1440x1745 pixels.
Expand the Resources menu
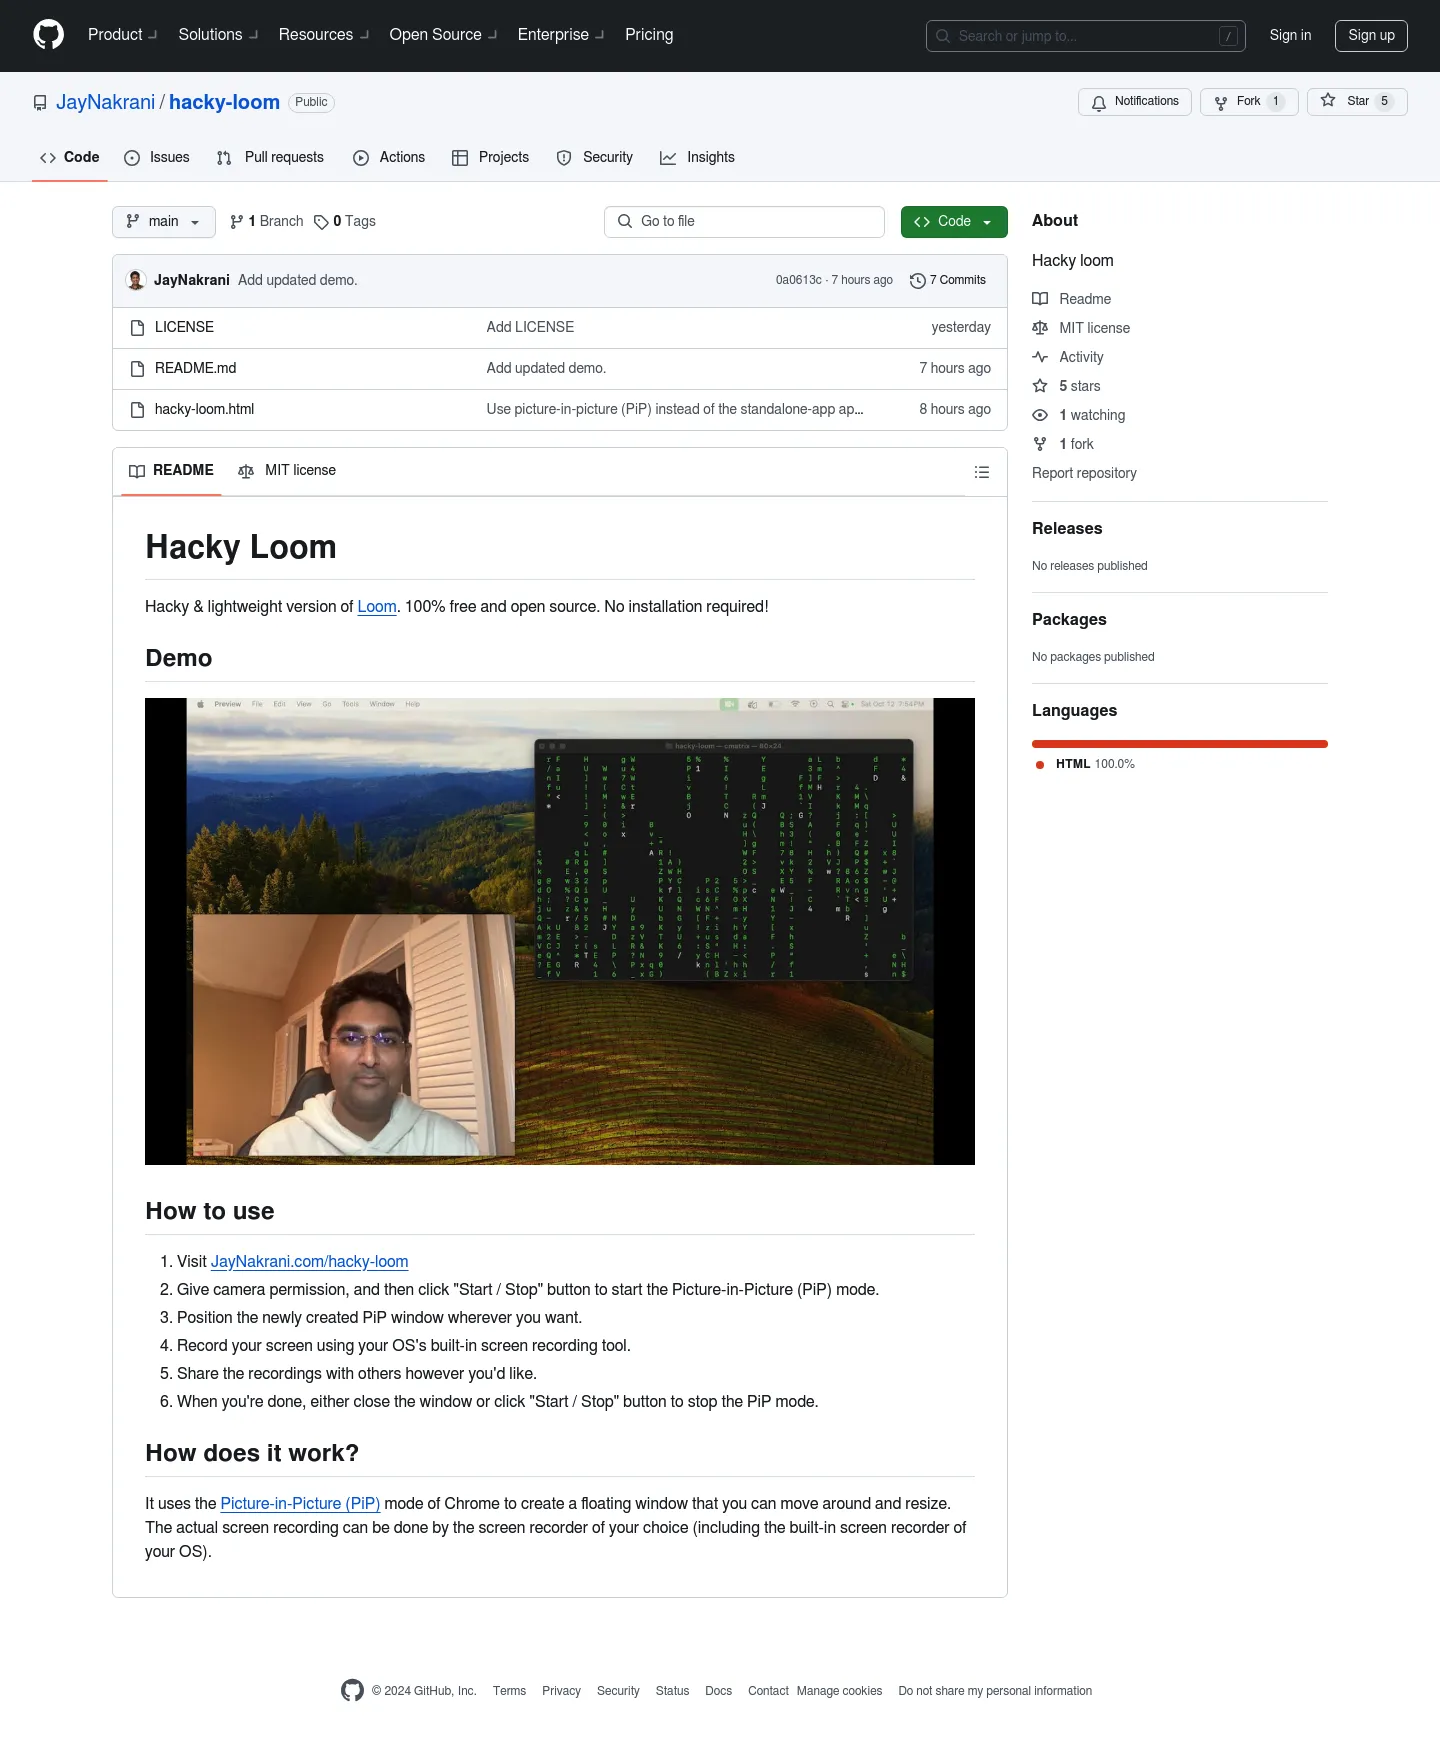324,35
